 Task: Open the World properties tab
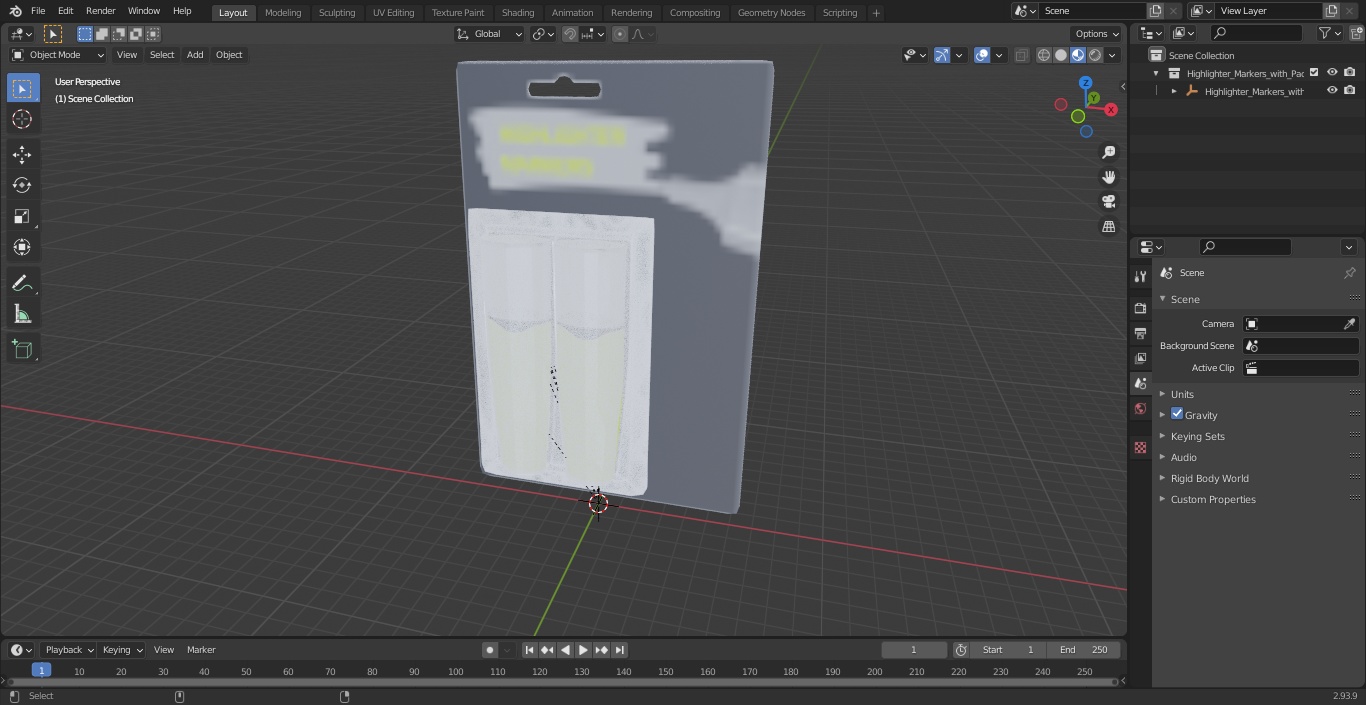click(x=1140, y=409)
